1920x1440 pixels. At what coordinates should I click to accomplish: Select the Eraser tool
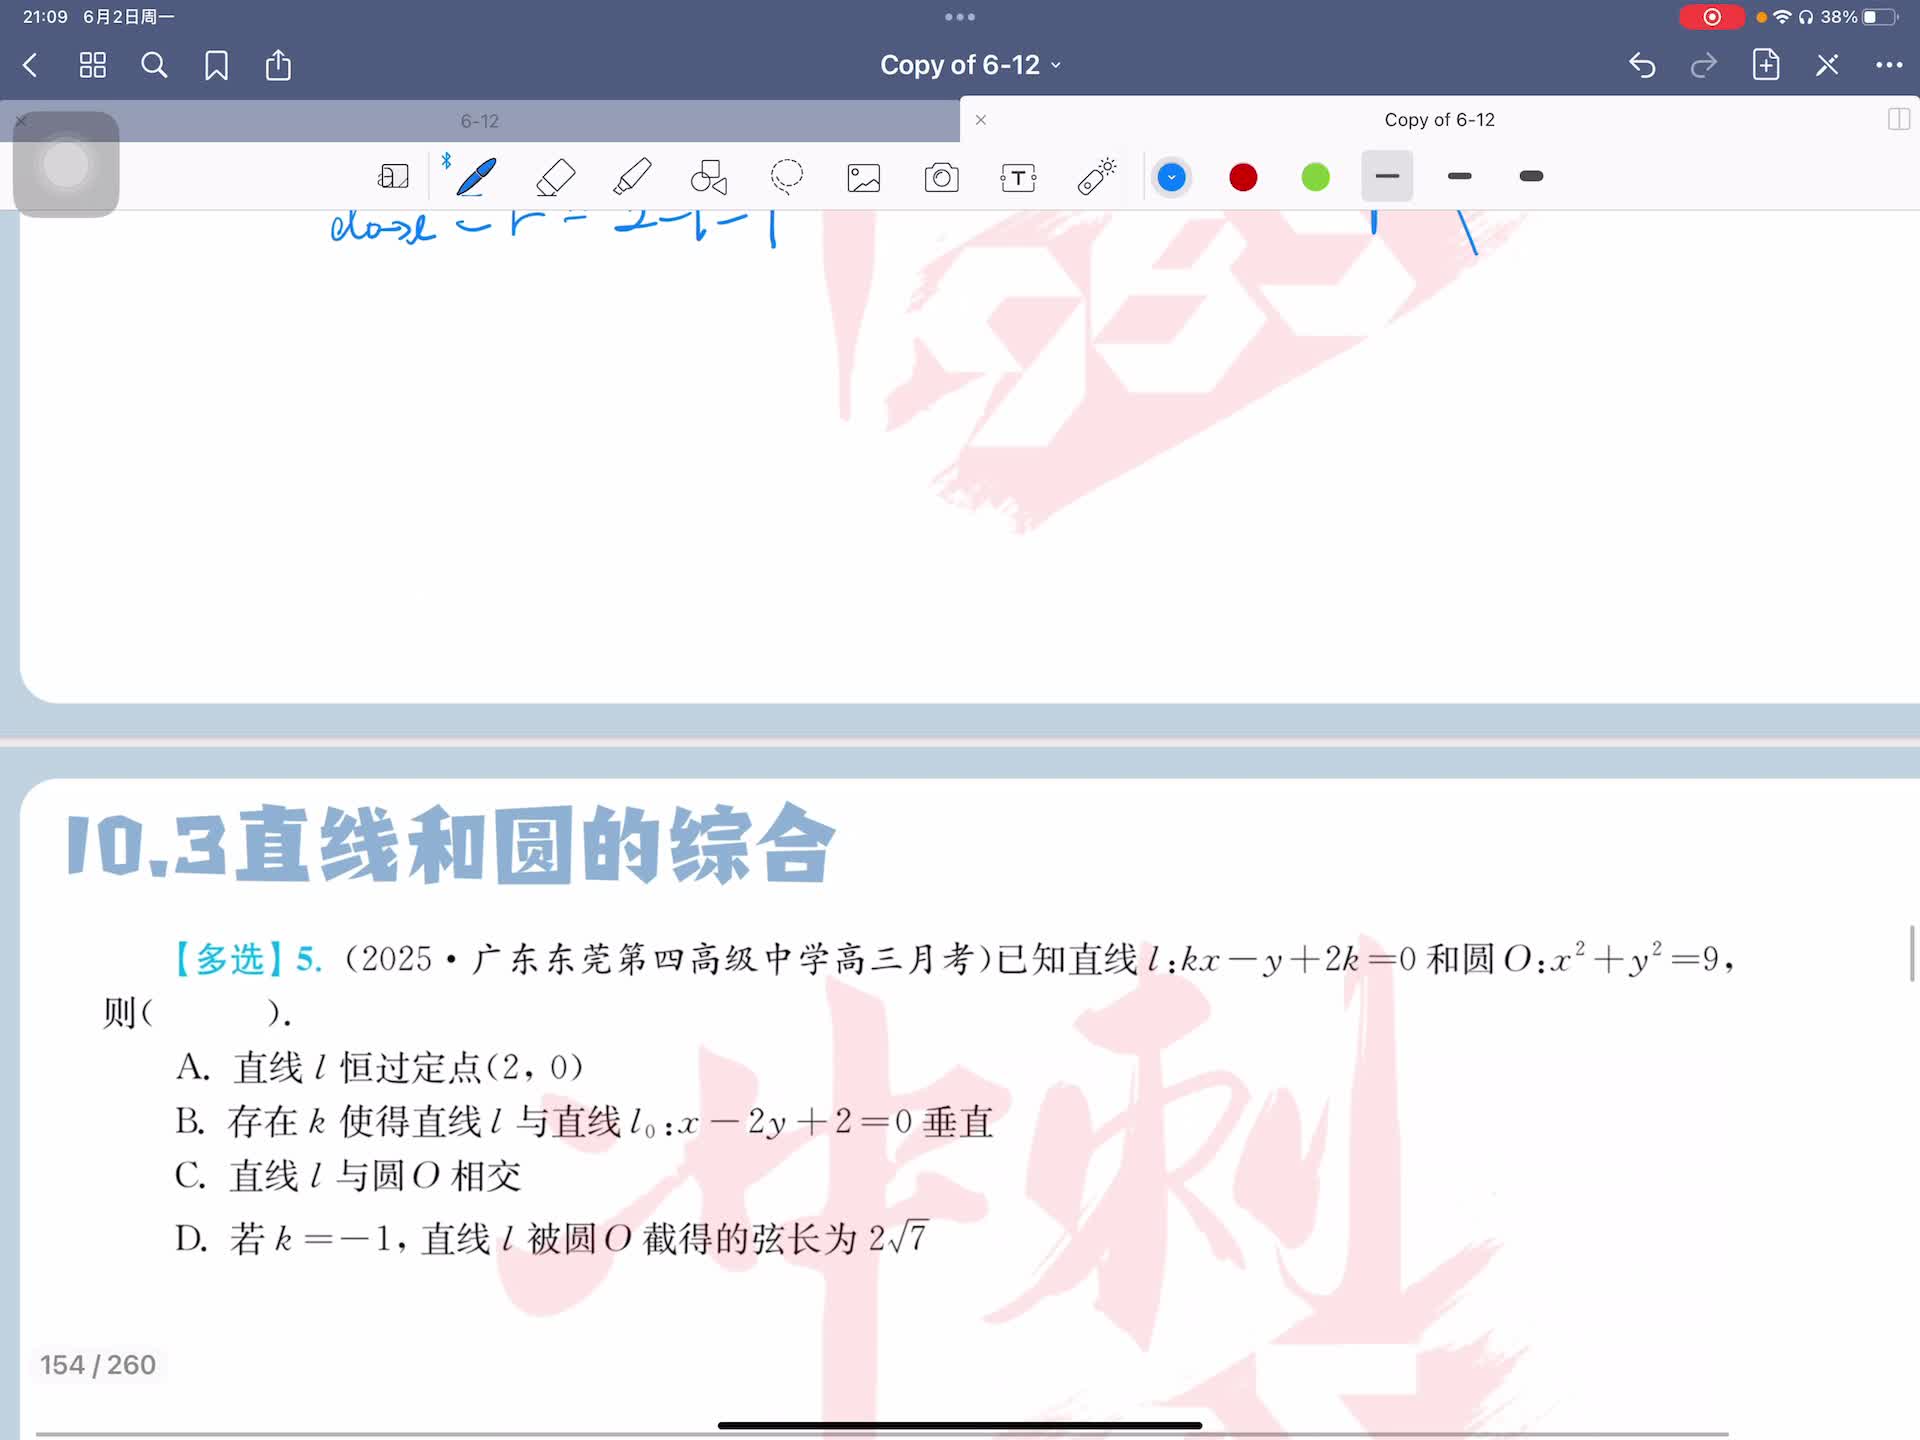click(555, 177)
